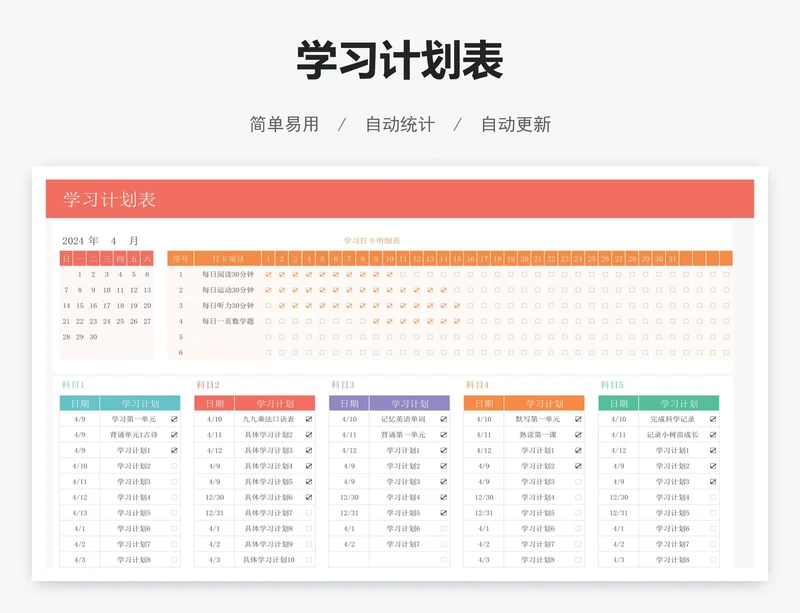Uncheck the 背诵第一单元 checkbox in 科目3
The height and width of the screenshot is (613, 800).
click(443, 435)
